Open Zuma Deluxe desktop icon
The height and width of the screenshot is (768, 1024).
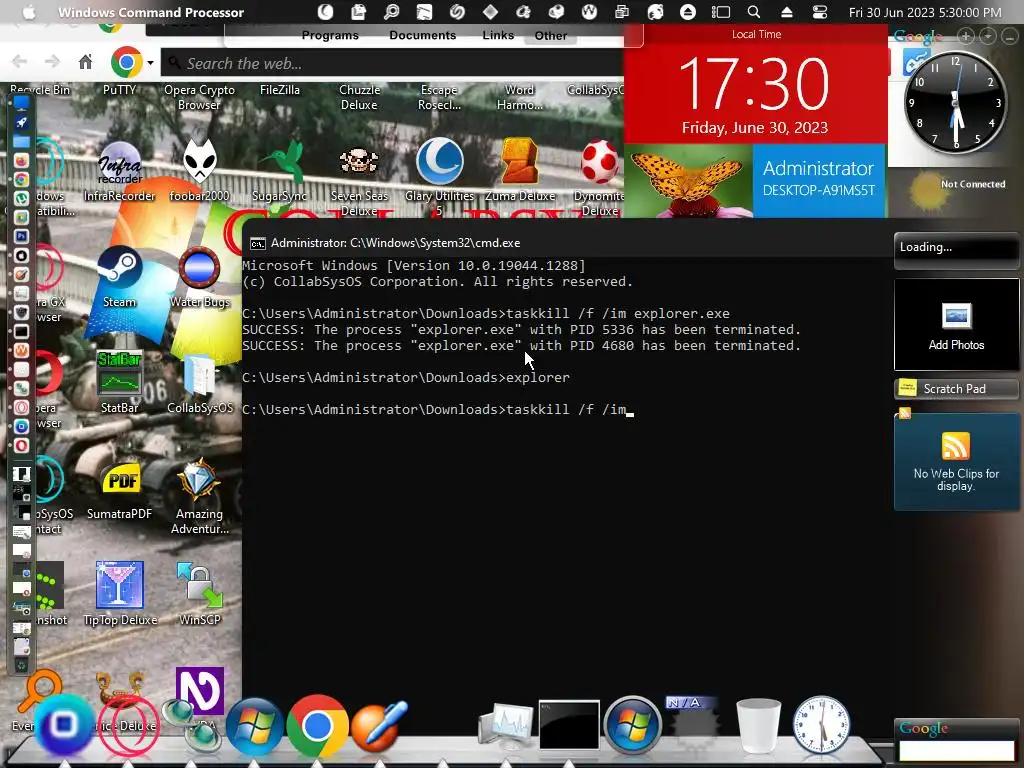coord(520,161)
